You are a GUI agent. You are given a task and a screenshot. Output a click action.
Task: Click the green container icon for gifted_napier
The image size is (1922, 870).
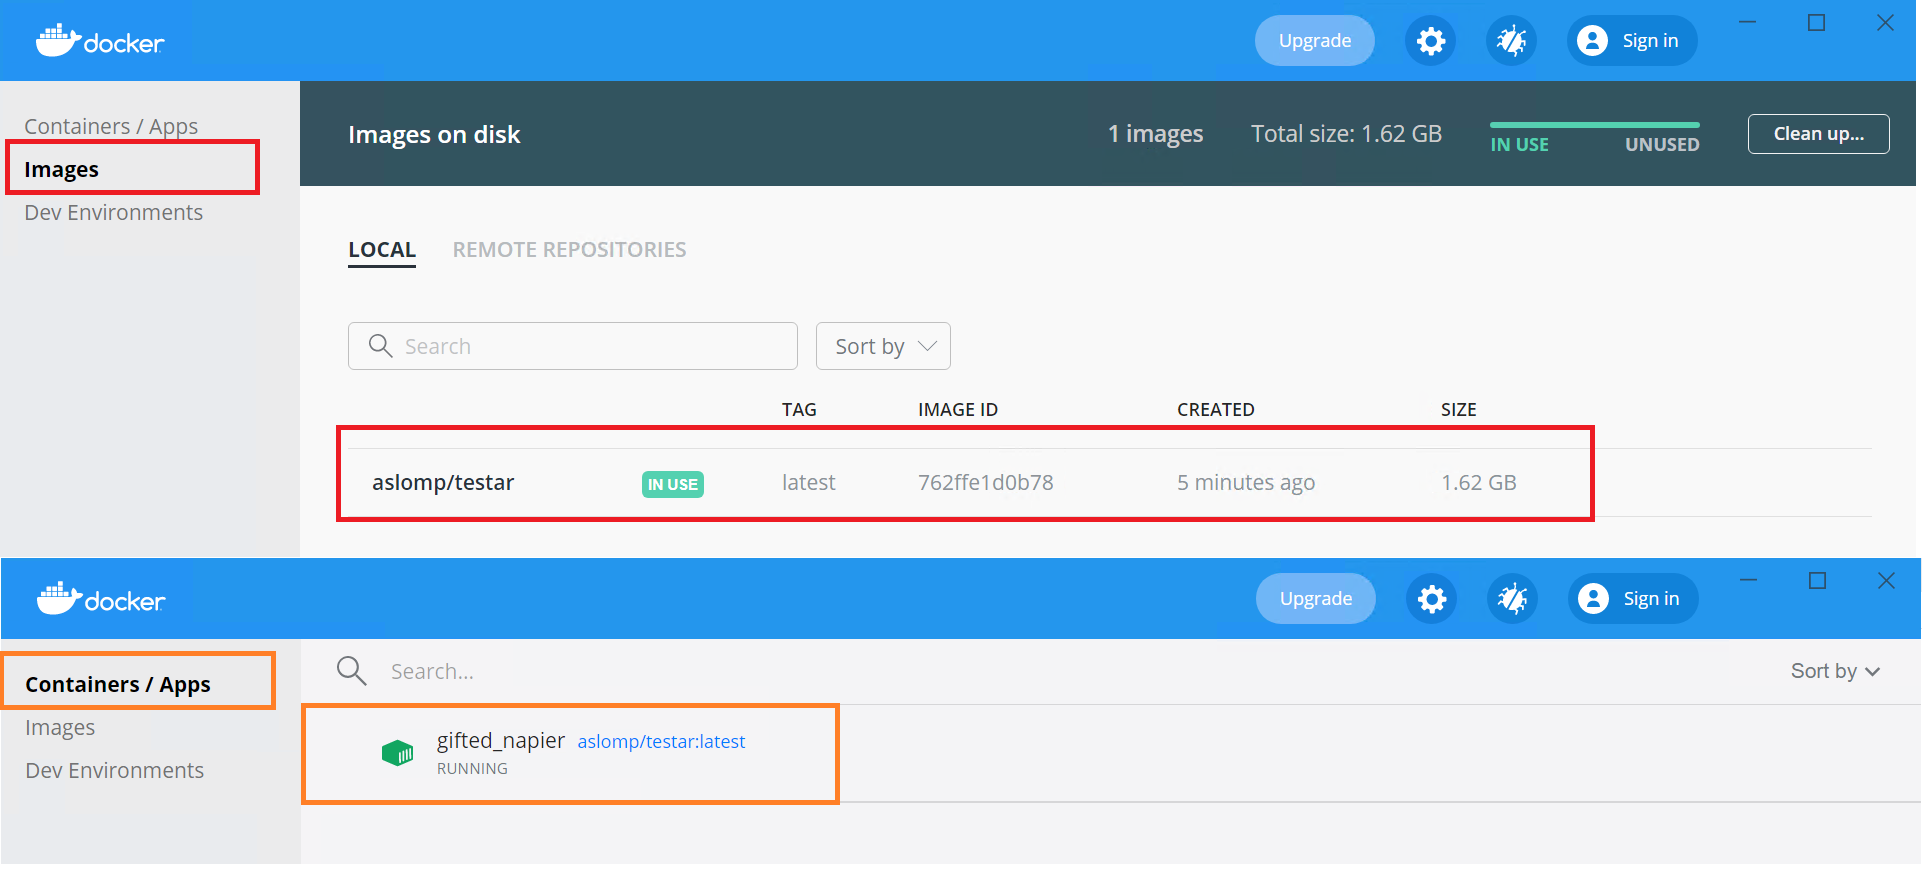click(398, 752)
